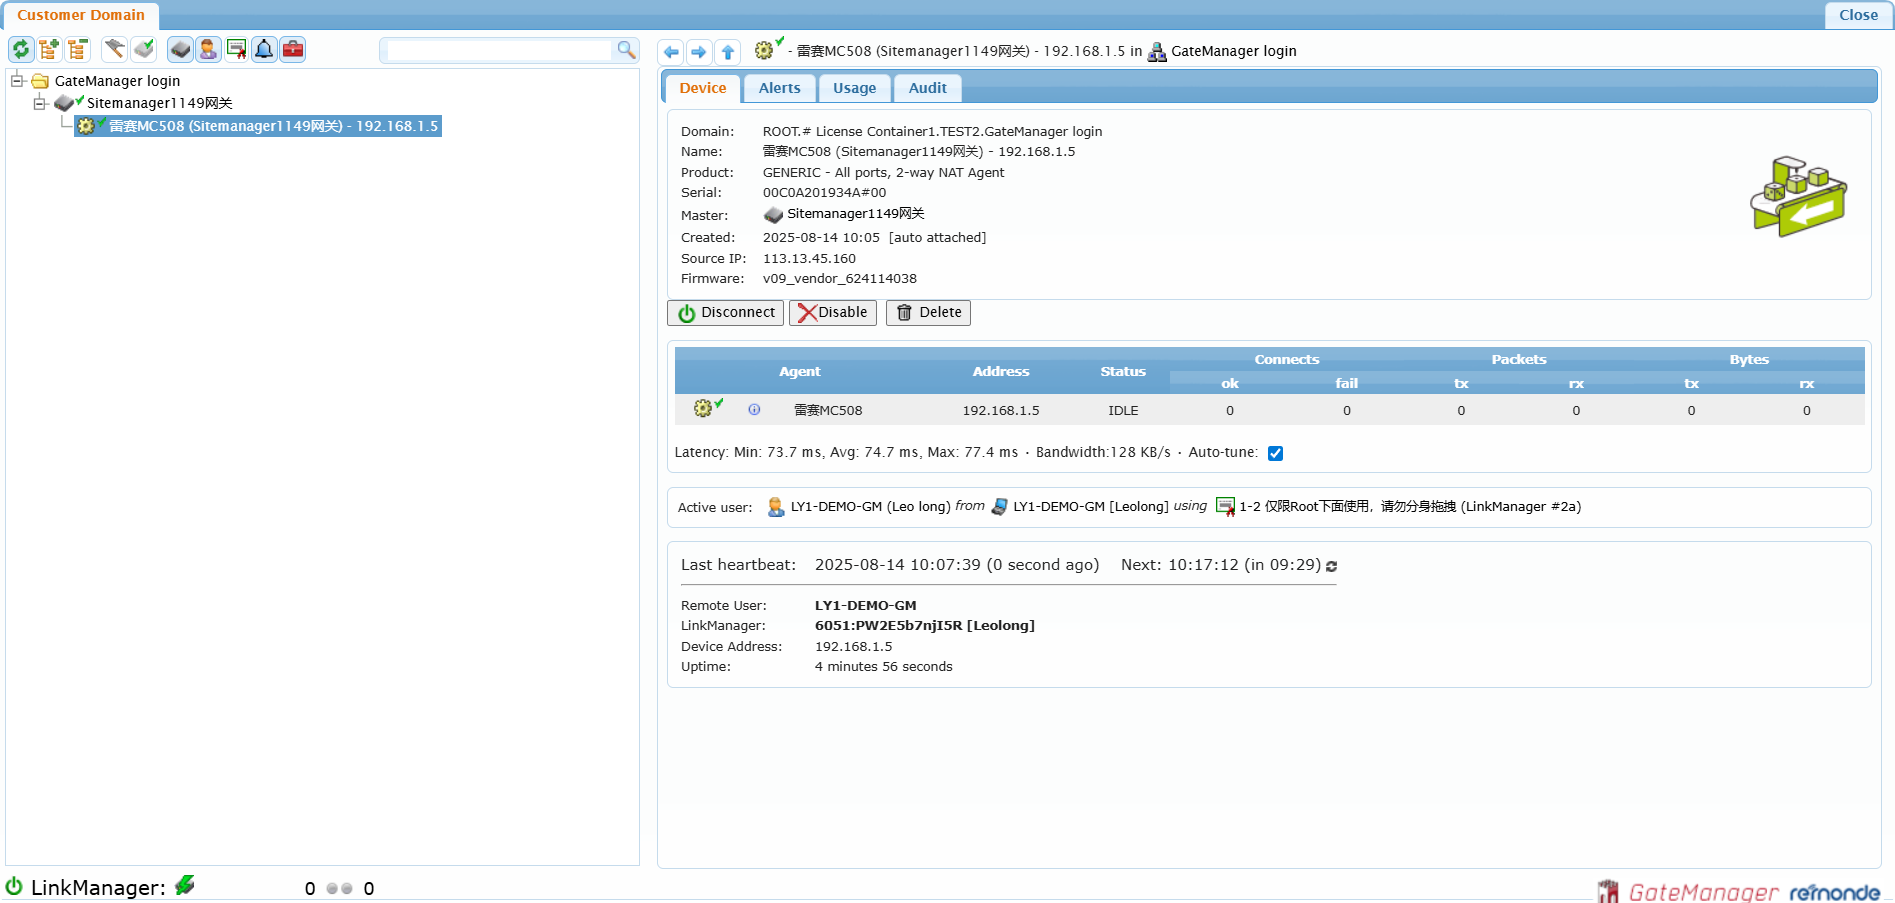Click the blue info icon in agent row
The width and height of the screenshot is (1895, 903).
point(754,410)
